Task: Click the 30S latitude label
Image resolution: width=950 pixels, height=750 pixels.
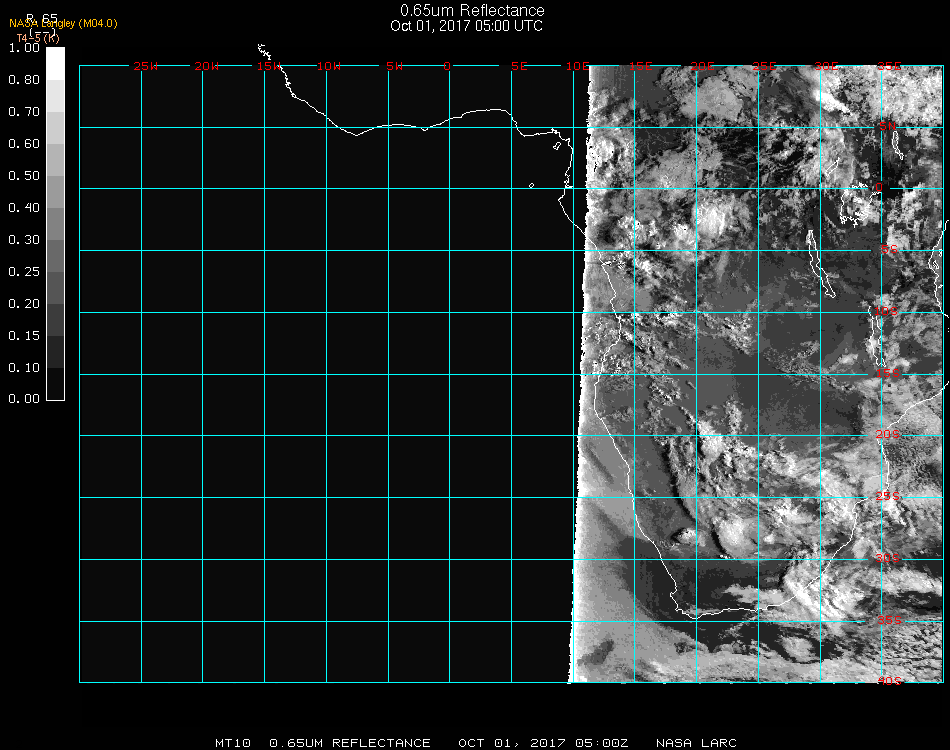Action: (888, 558)
